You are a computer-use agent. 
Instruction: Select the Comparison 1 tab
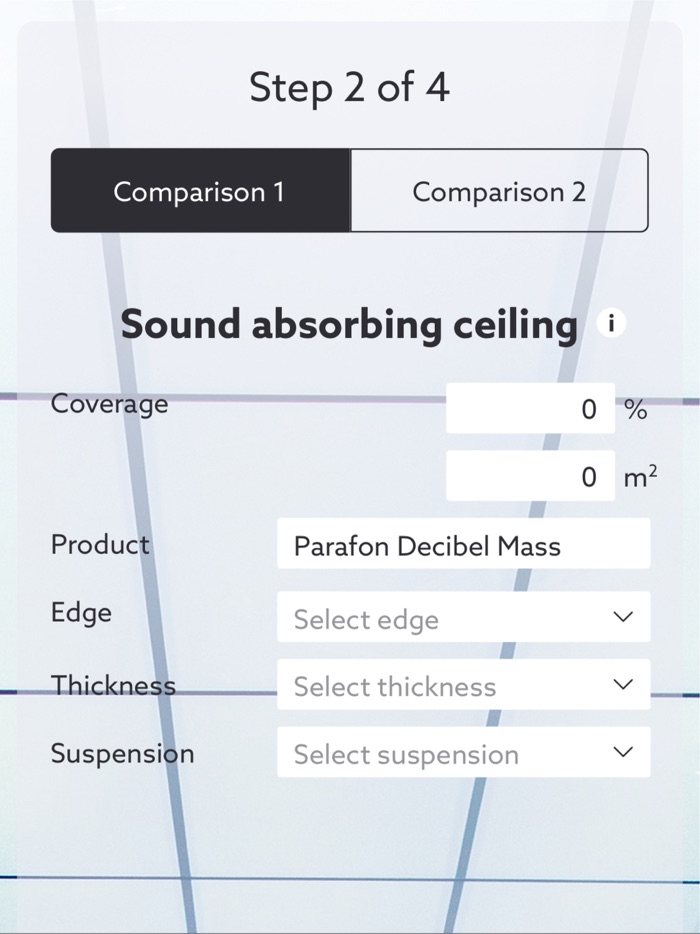click(199, 191)
